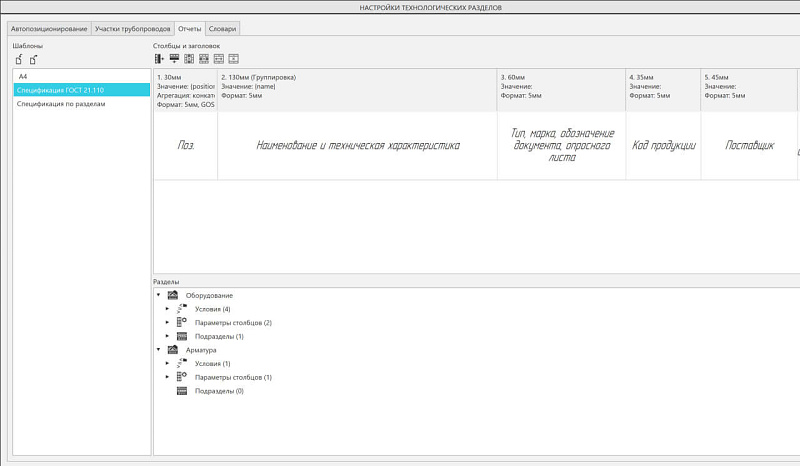Click the Поставщик header cell
The height and width of the screenshot is (466, 800).
point(750,146)
